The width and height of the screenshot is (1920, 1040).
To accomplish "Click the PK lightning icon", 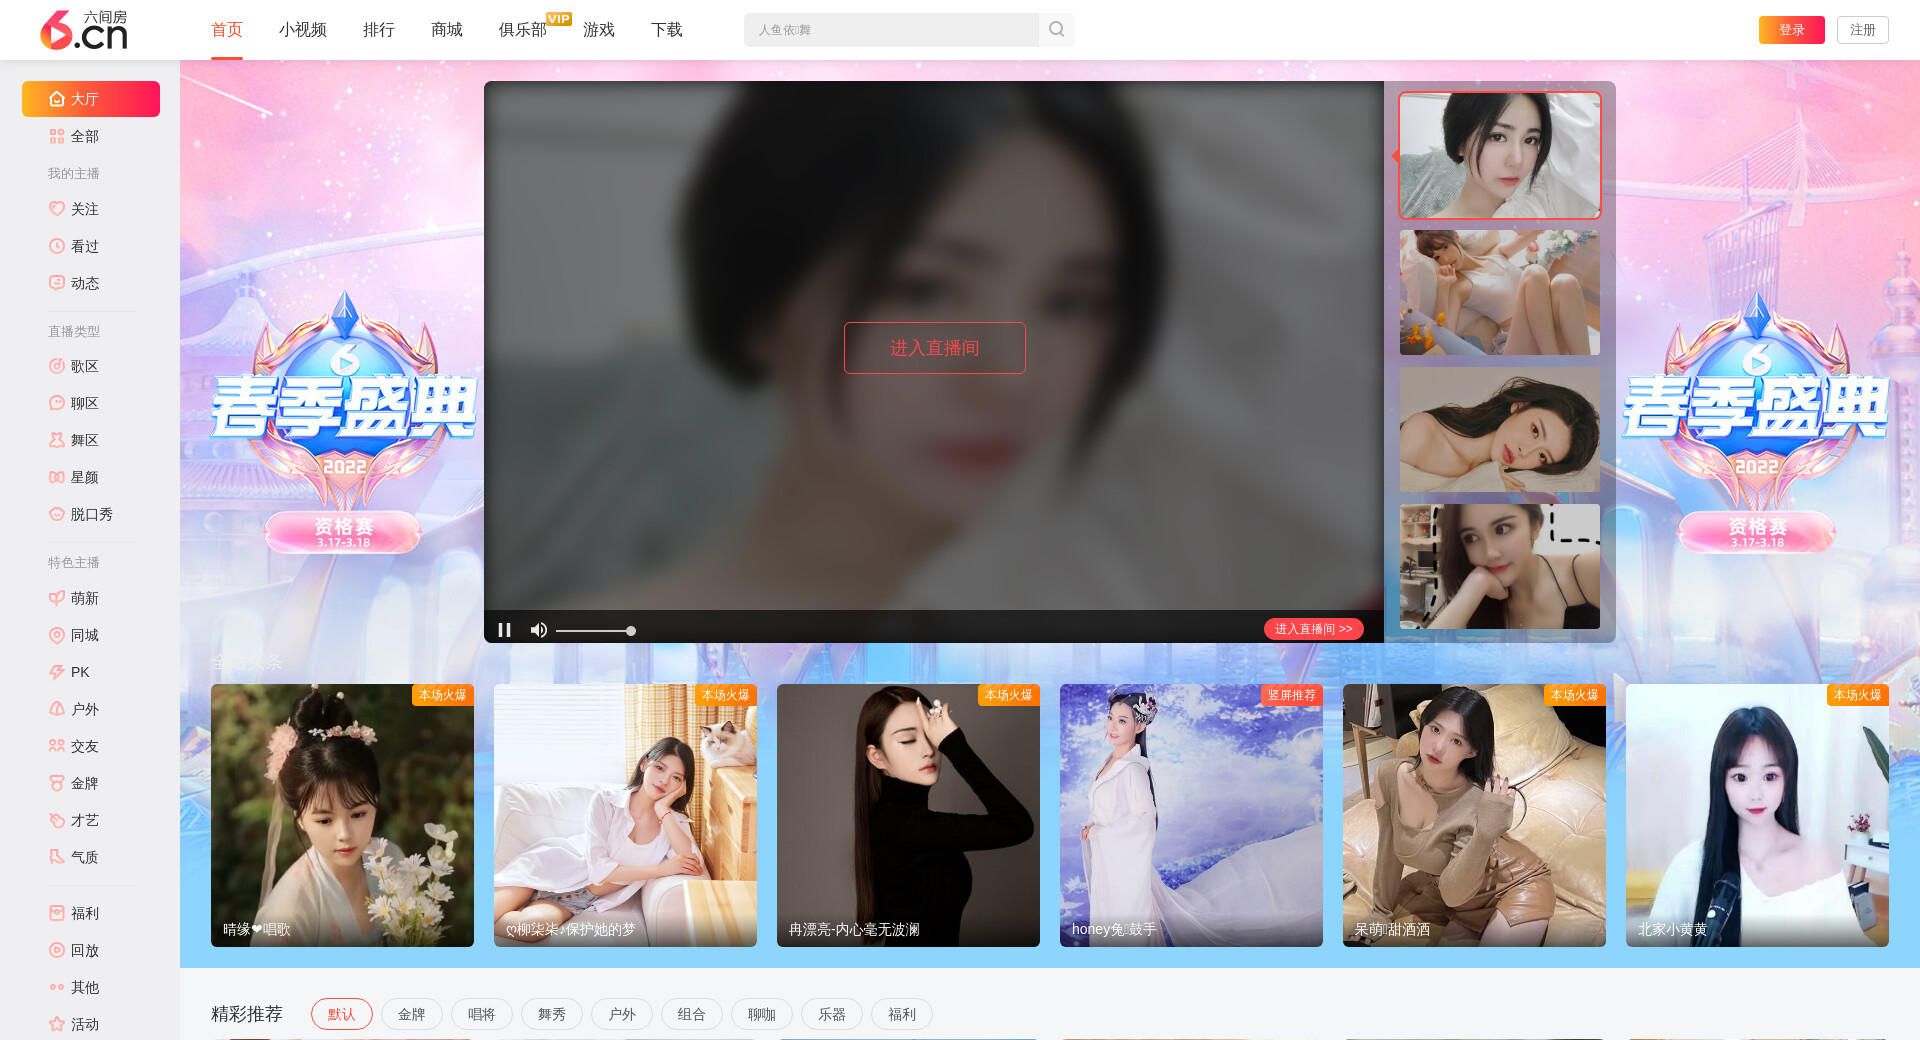I will point(57,672).
